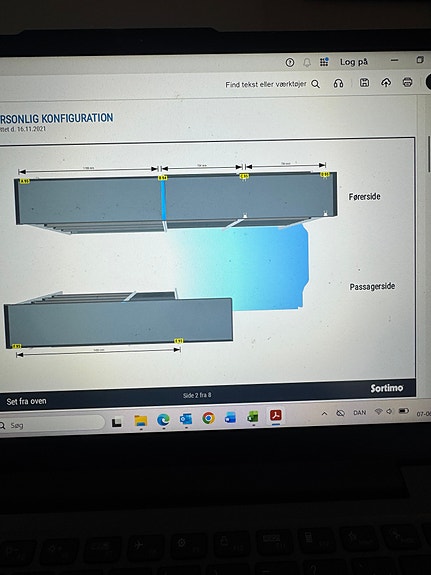
Task: Click the magnifier search icon
Action: [315, 84]
